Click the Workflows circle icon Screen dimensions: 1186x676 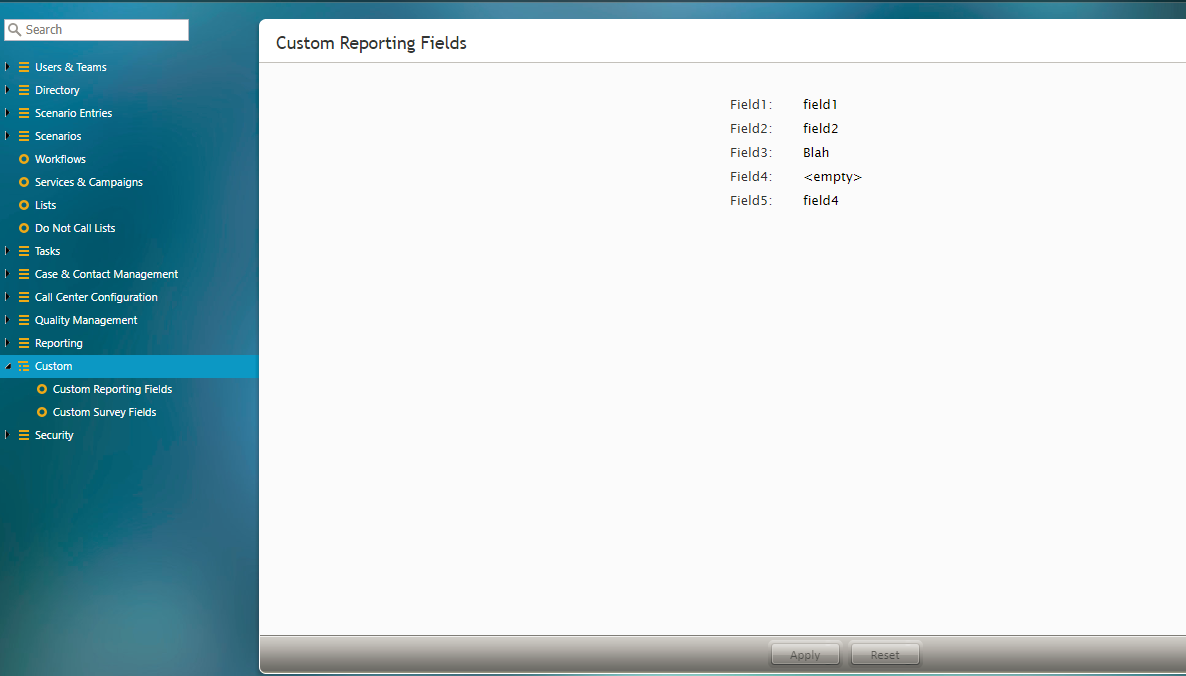click(x=24, y=159)
